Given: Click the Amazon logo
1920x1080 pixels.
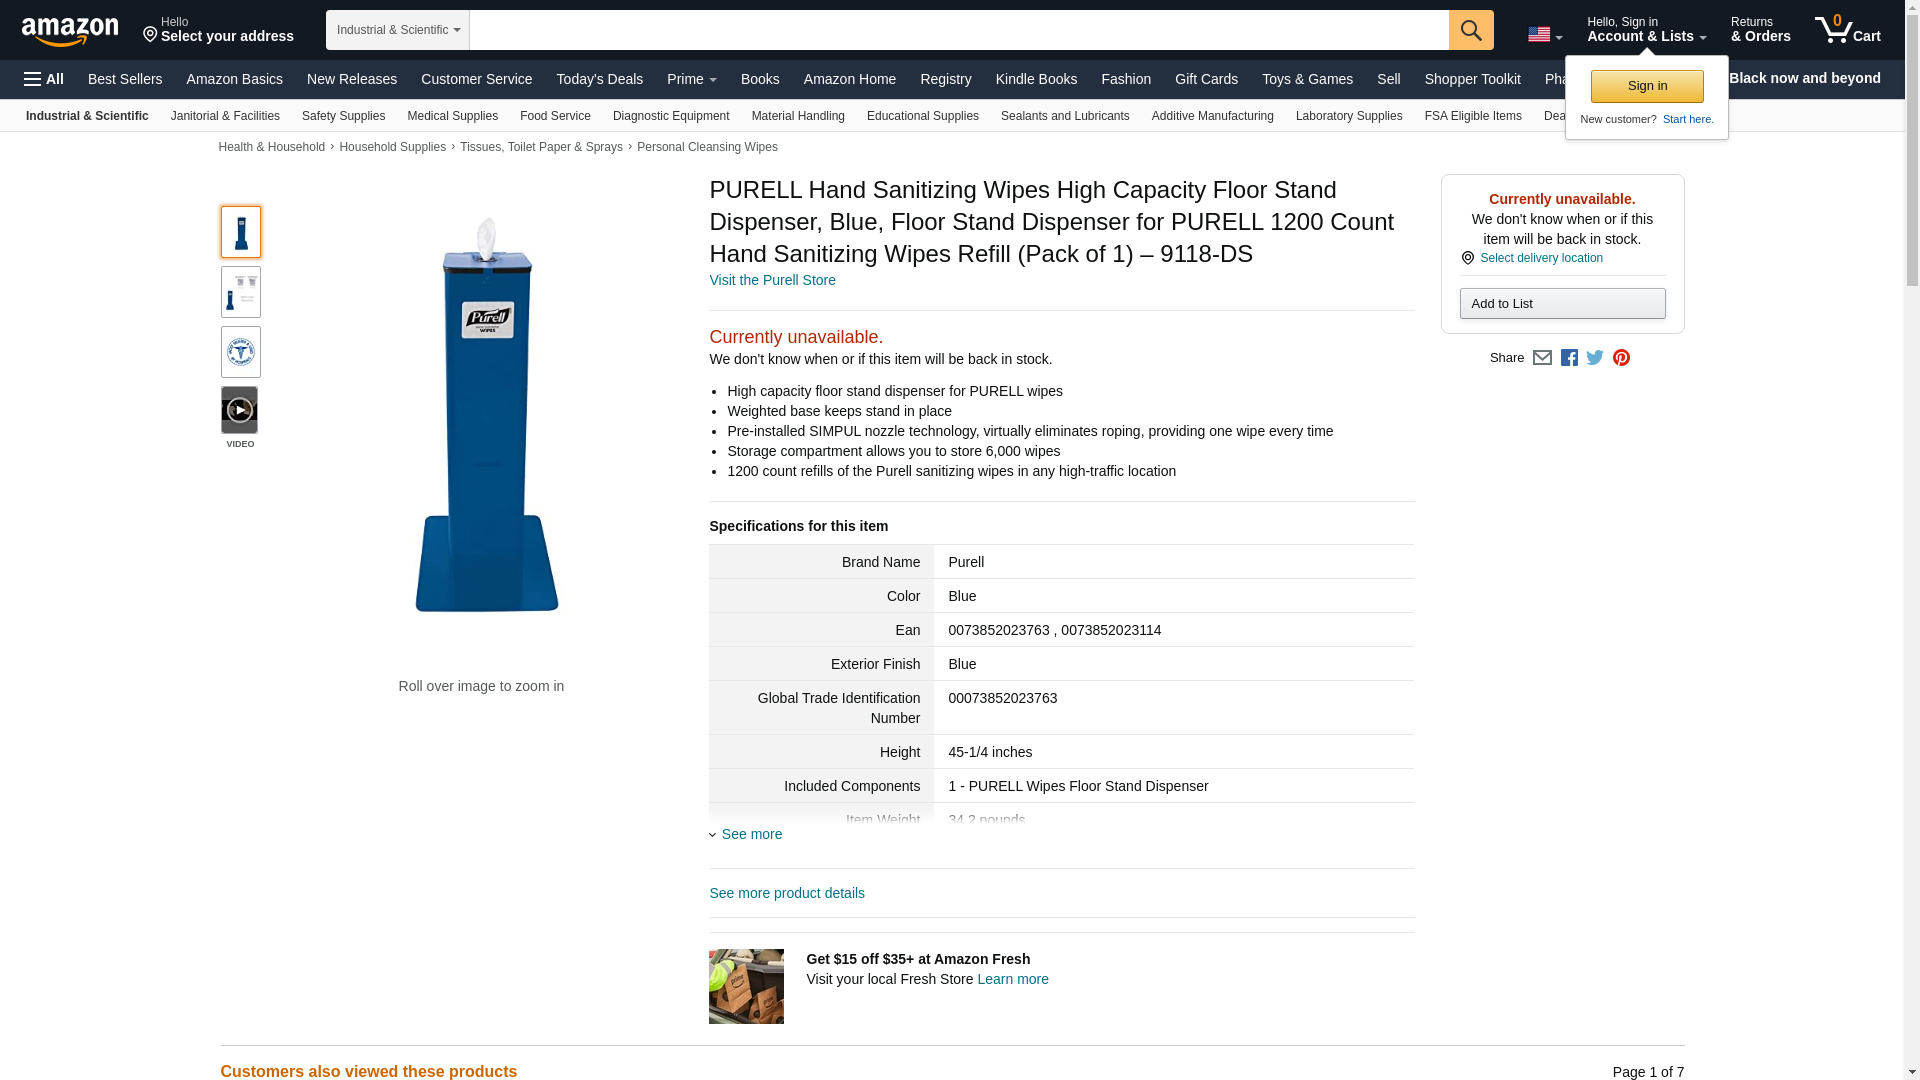Looking at the screenshot, I should point(70,32).
